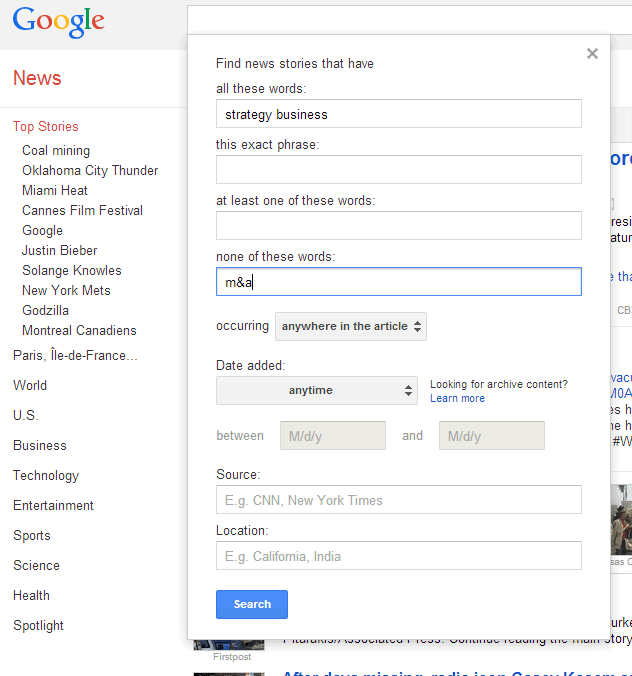Select the Paris, Île-de-France section

pos(75,355)
